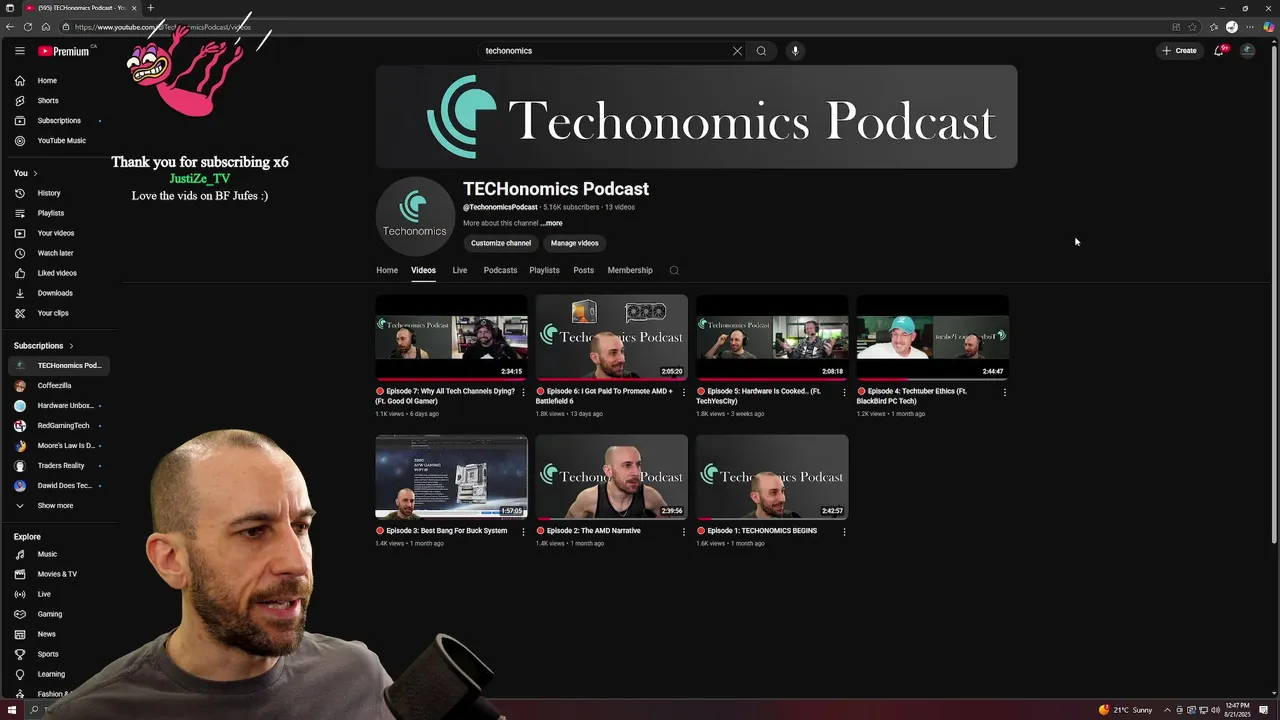Switch to the Live tab
This screenshot has height=720, width=1280.
(x=460, y=270)
